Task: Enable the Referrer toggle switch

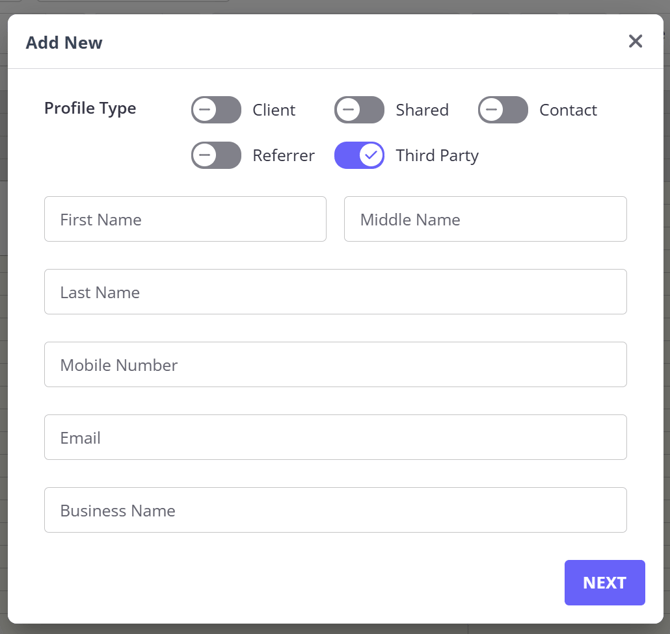Action: point(216,155)
